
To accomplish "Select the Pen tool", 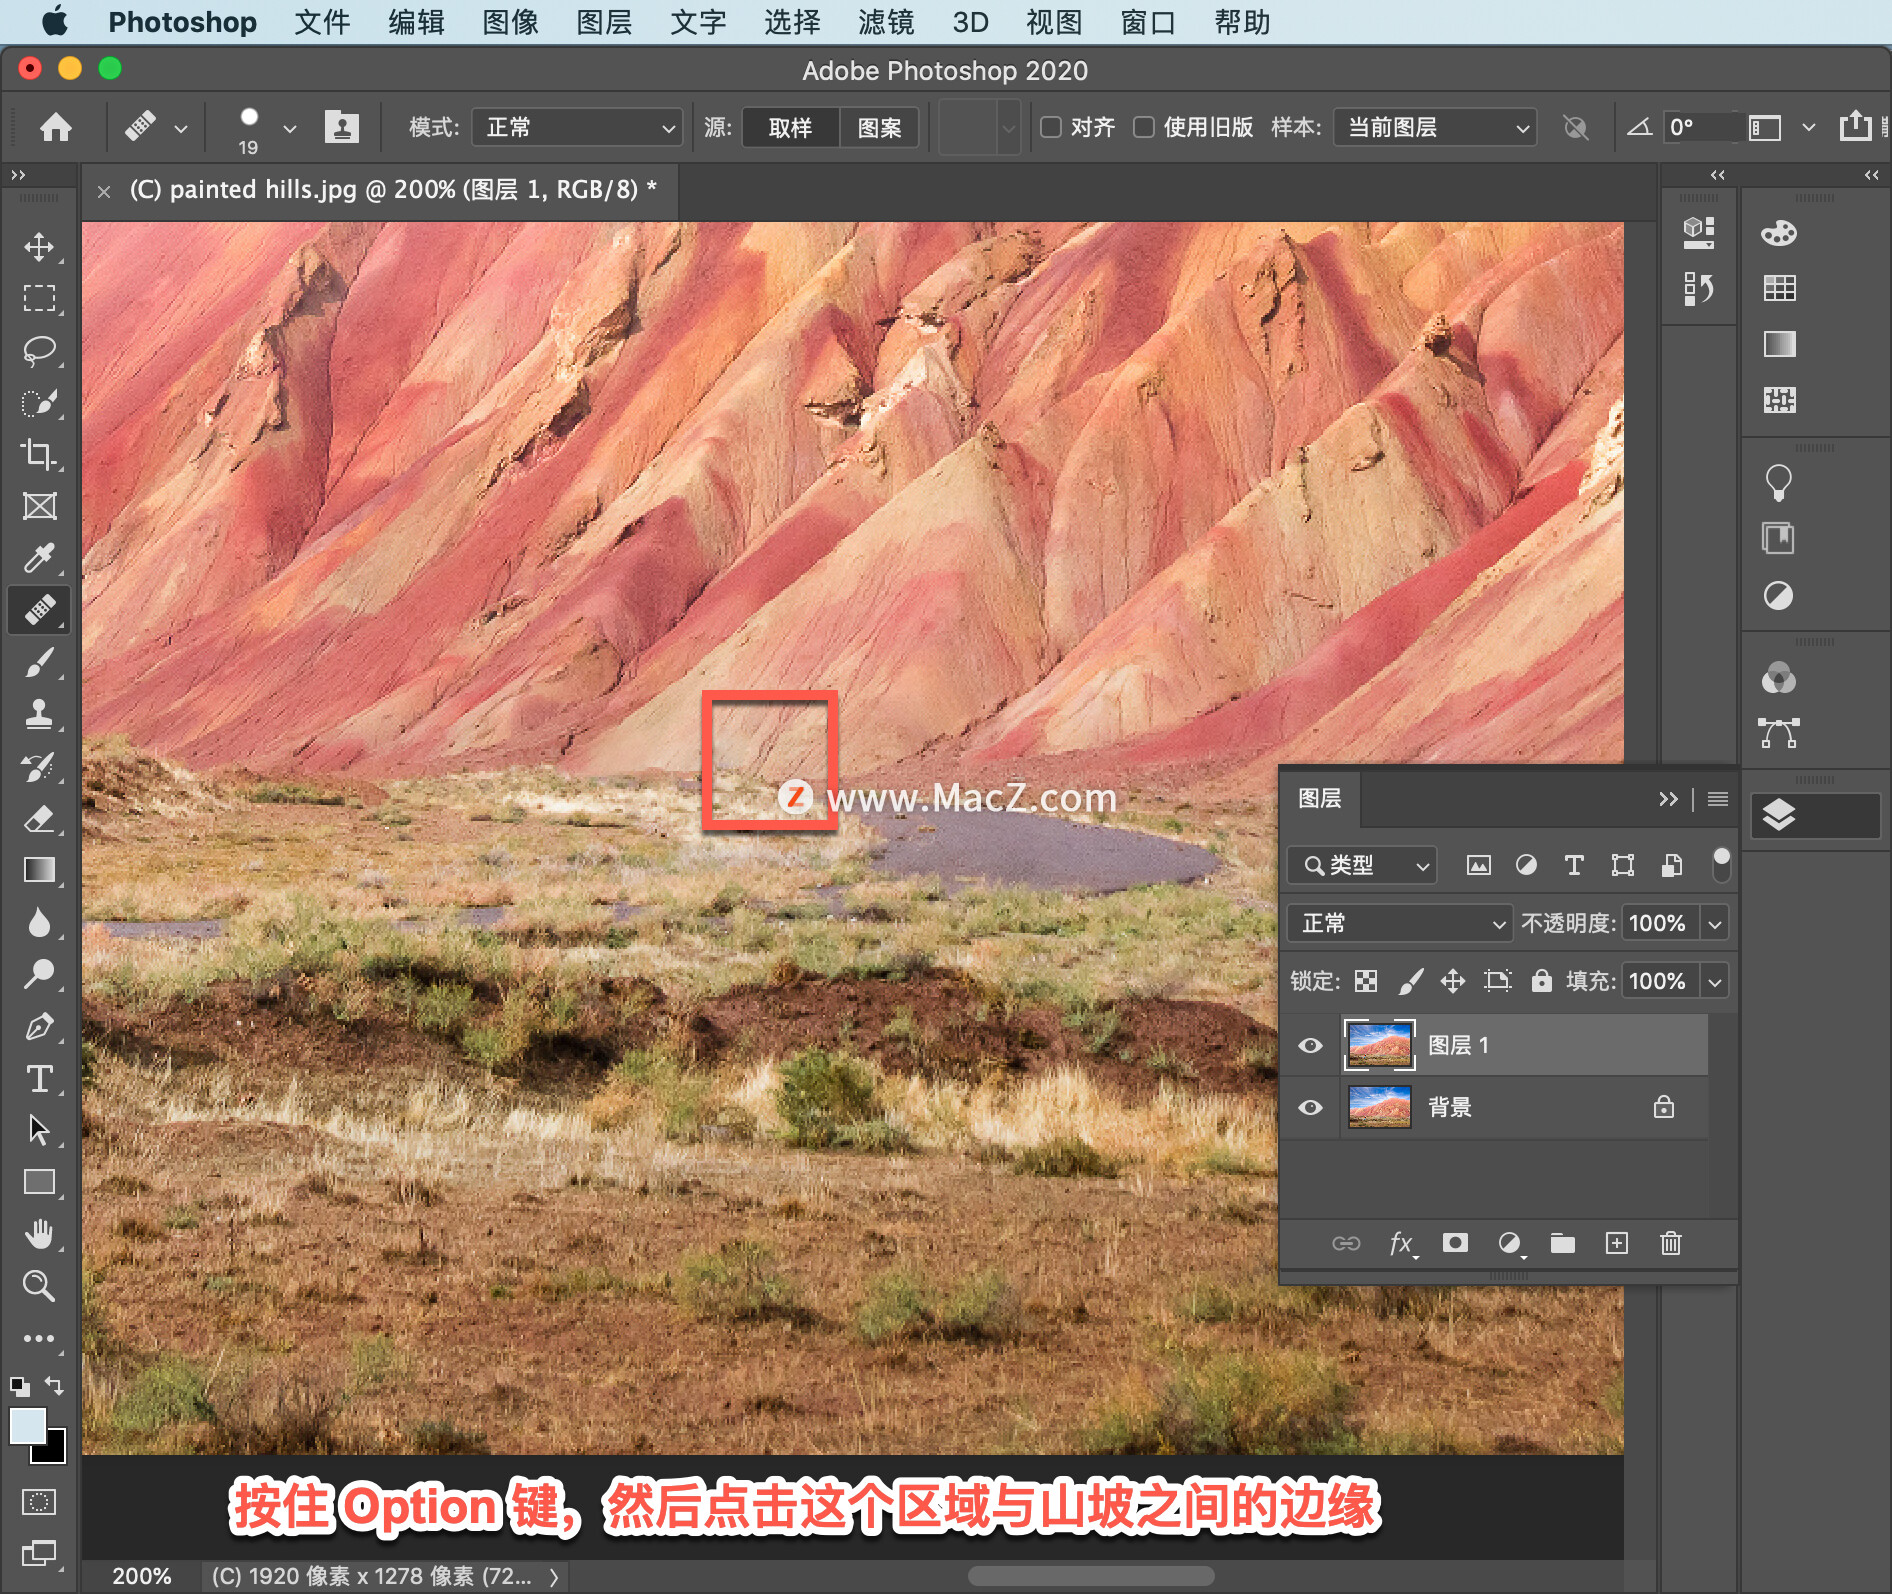I will [39, 1026].
